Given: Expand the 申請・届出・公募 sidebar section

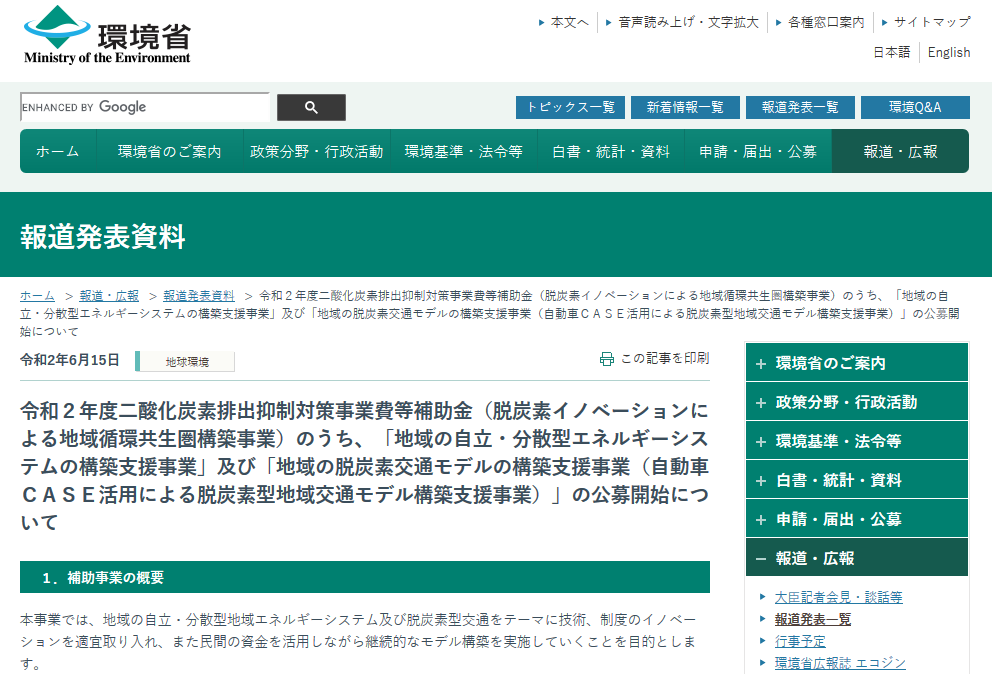Looking at the screenshot, I should [857, 519].
